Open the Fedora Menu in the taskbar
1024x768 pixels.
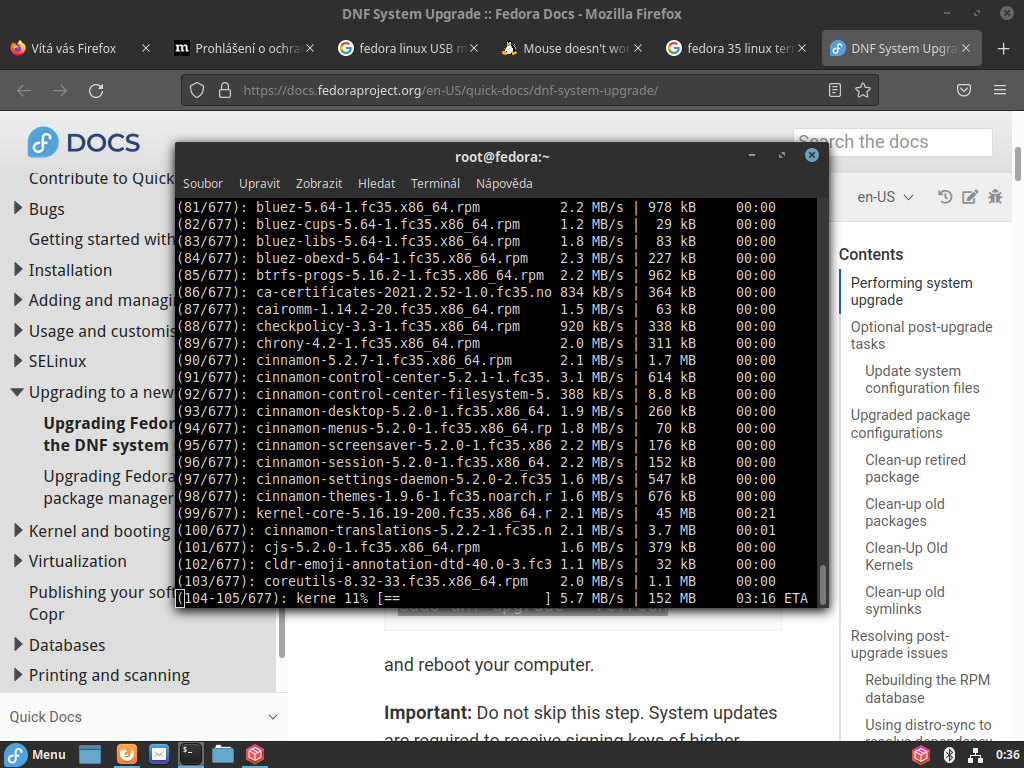(36, 754)
